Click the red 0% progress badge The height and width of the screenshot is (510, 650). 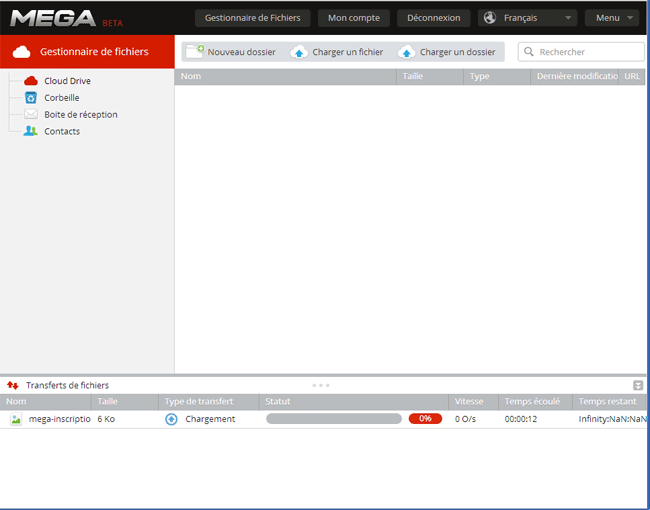coord(425,418)
